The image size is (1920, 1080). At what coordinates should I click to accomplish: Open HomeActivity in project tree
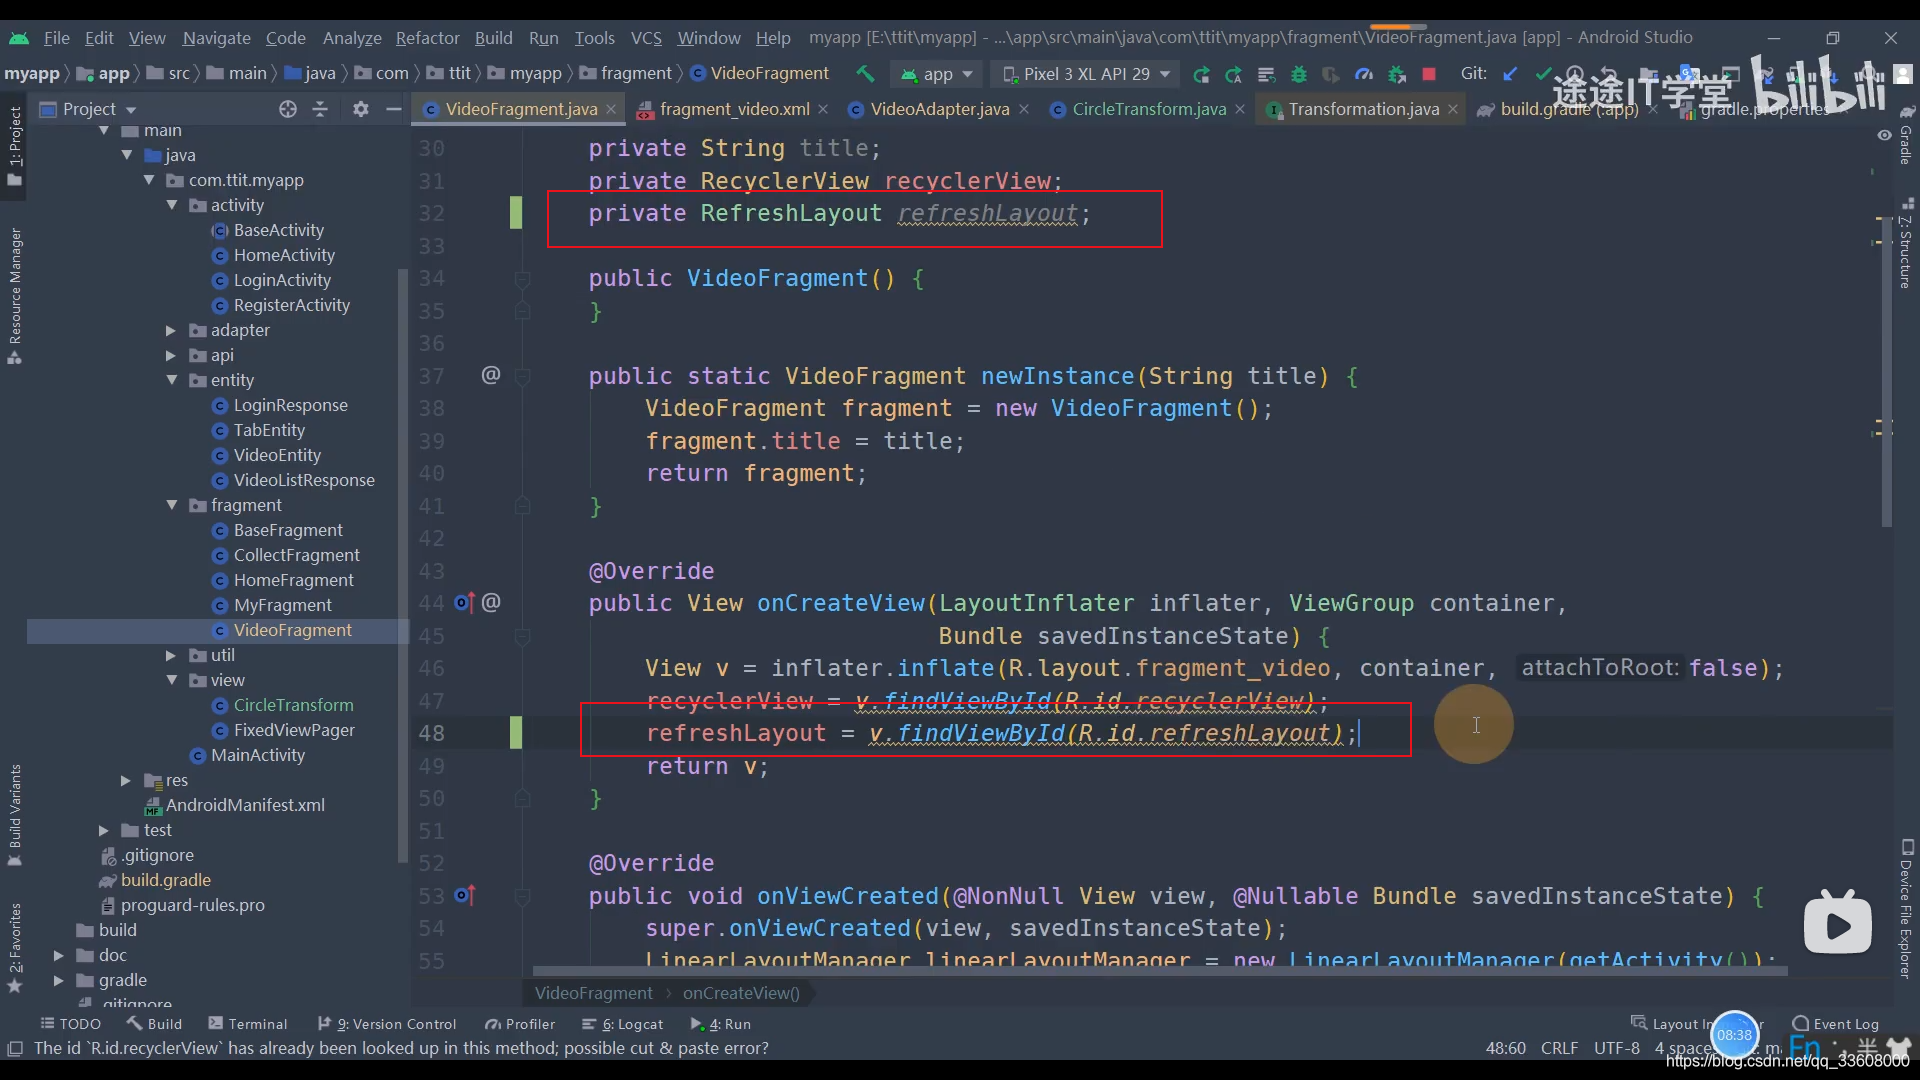point(284,255)
